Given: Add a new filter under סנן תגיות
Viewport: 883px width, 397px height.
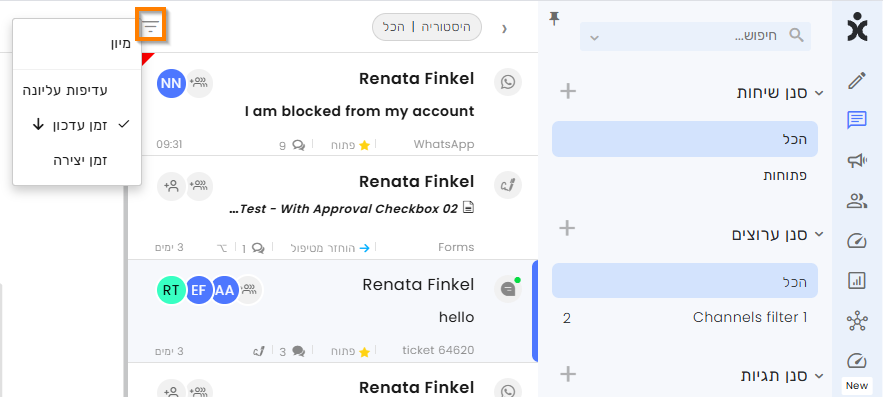Looking at the screenshot, I should 568,373.
